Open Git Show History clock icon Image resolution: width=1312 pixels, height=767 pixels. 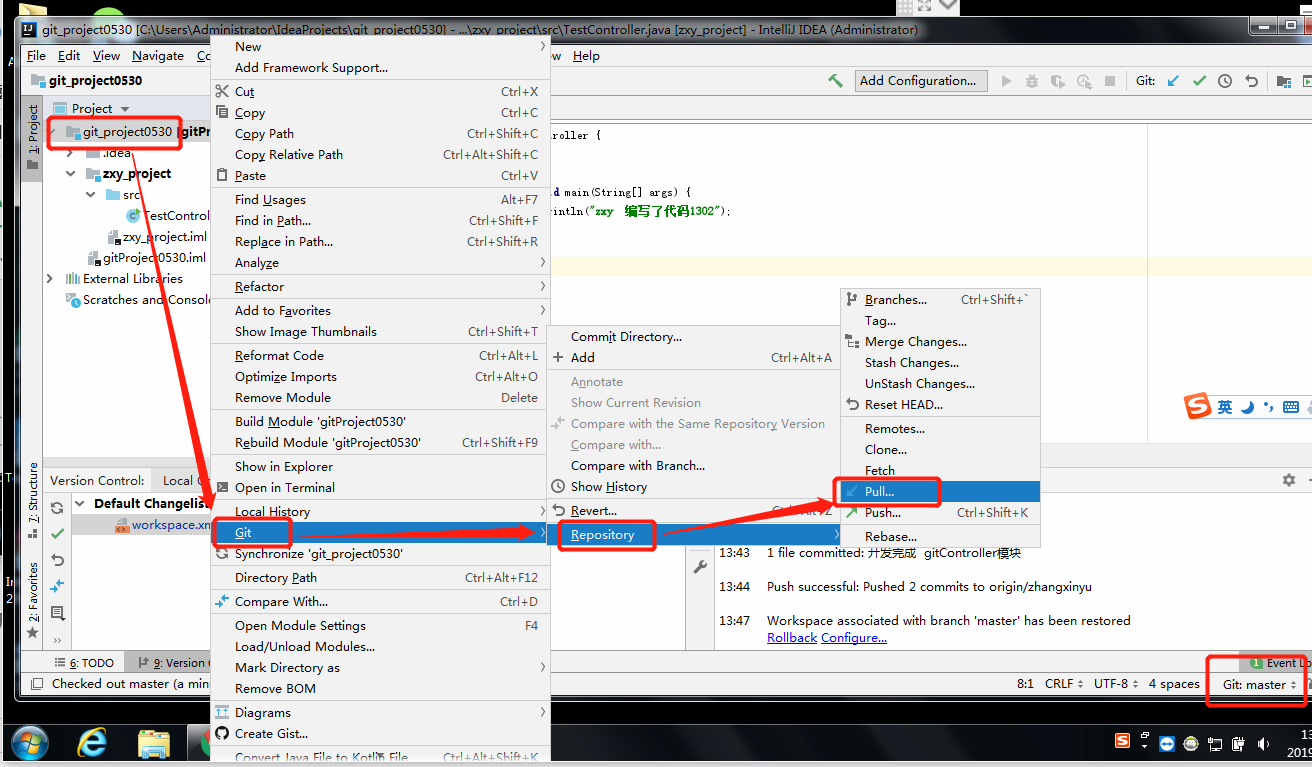point(1225,81)
